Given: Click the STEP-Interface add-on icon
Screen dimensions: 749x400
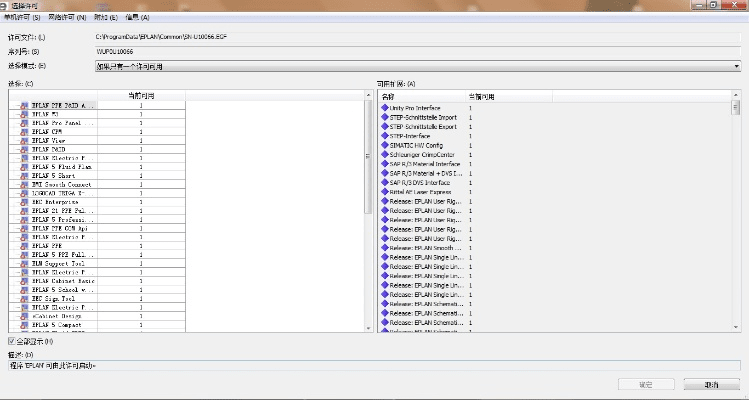Looking at the screenshot, I should click(x=385, y=136).
